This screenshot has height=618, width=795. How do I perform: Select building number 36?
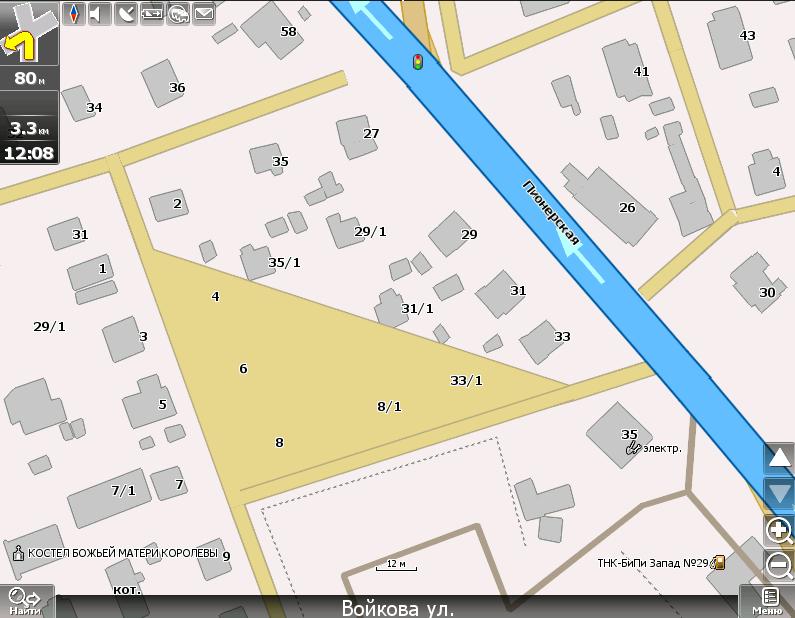(x=177, y=88)
